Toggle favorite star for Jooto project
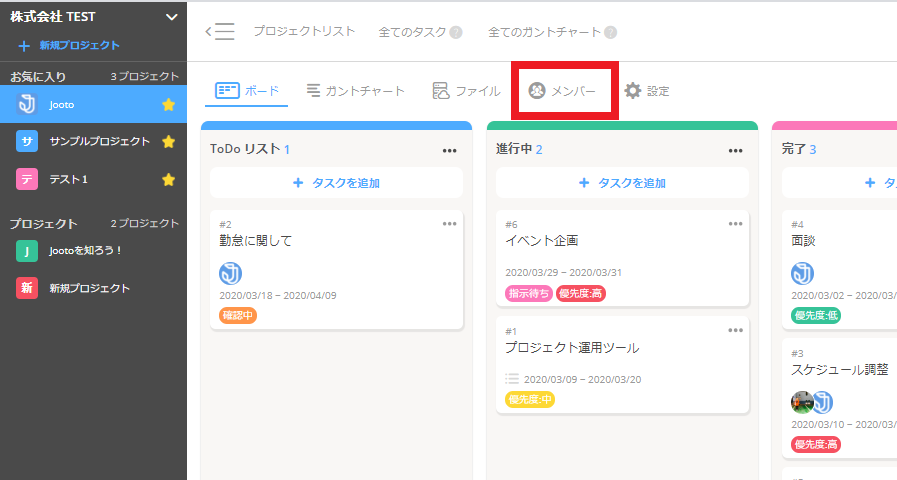Screen dimensions: 897x480 tap(168, 104)
